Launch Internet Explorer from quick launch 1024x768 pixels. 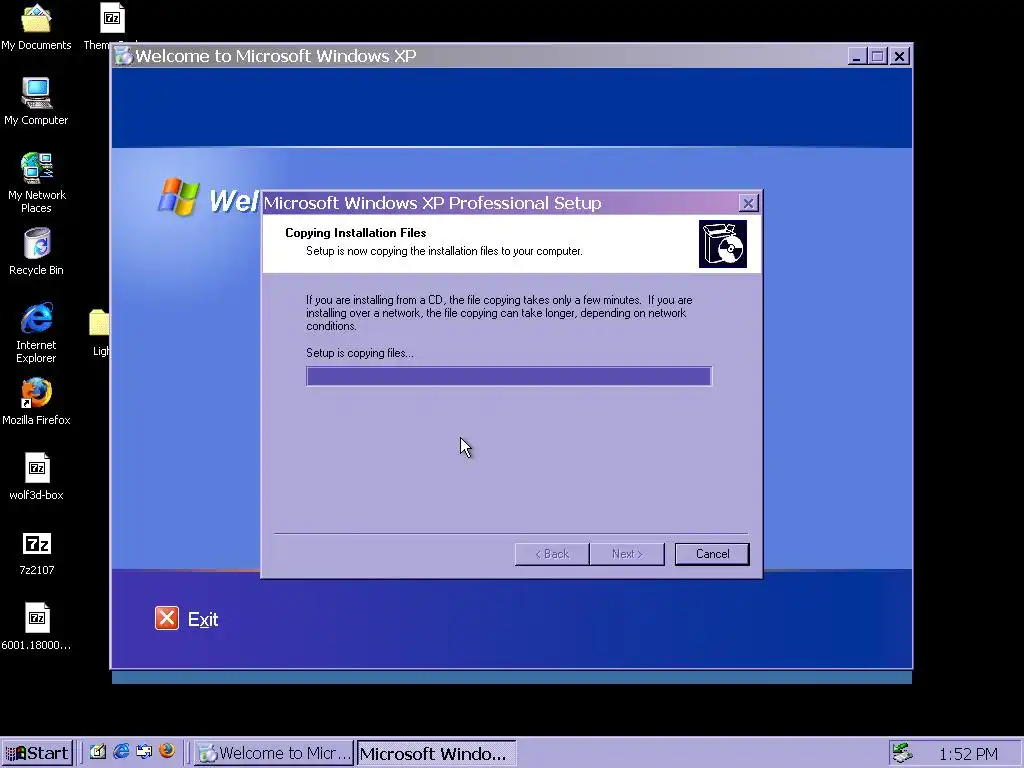coord(121,752)
